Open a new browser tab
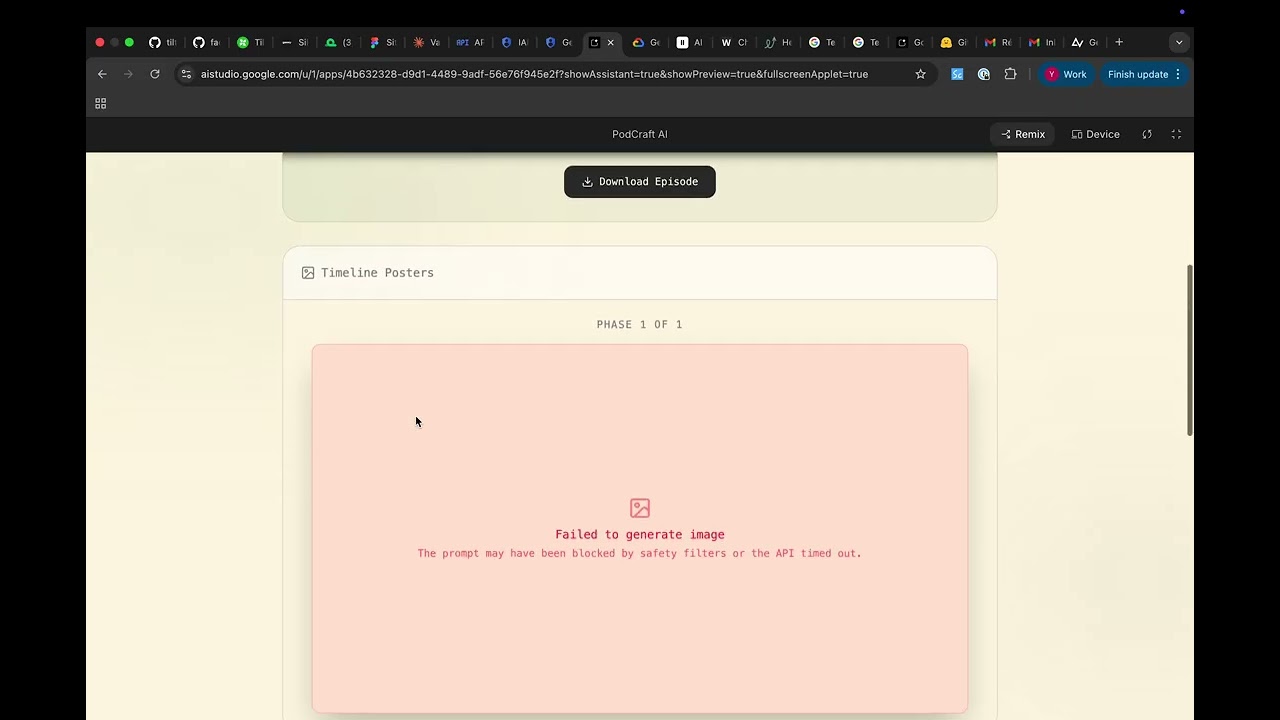Viewport: 1280px width, 720px height. [x=1119, y=42]
